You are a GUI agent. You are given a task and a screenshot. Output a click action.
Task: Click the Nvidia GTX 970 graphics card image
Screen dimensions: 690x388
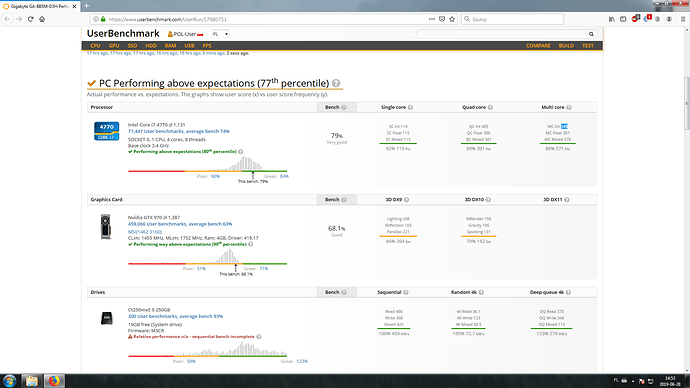point(106,227)
